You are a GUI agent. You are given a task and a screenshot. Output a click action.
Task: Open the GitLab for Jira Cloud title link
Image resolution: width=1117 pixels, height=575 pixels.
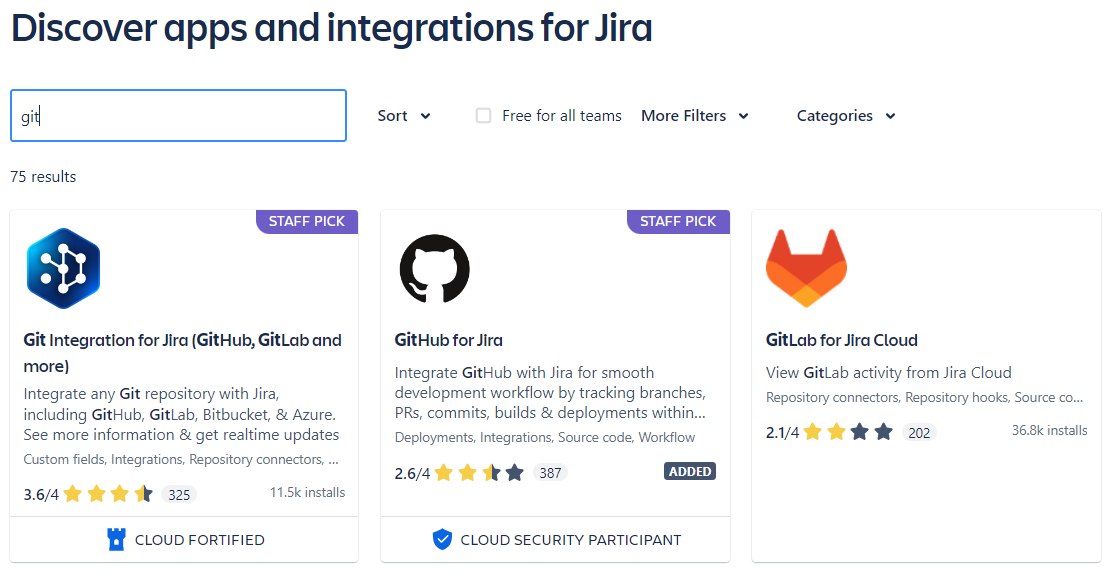pyautogui.click(x=841, y=341)
